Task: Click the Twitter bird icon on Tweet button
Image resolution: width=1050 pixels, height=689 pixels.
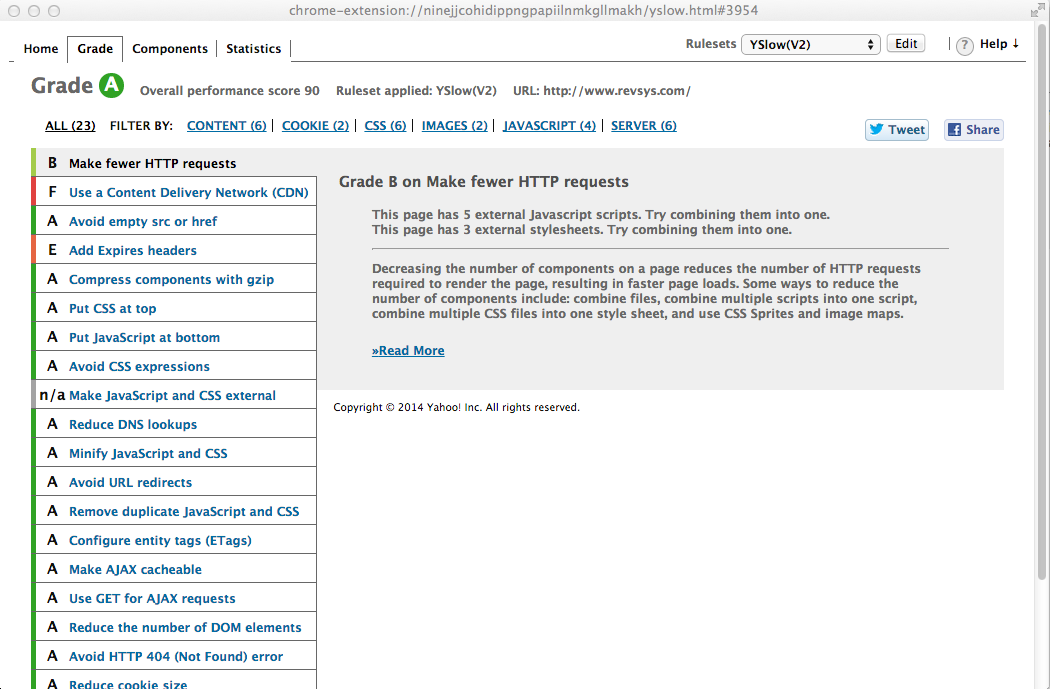Action: click(x=877, y=129)
